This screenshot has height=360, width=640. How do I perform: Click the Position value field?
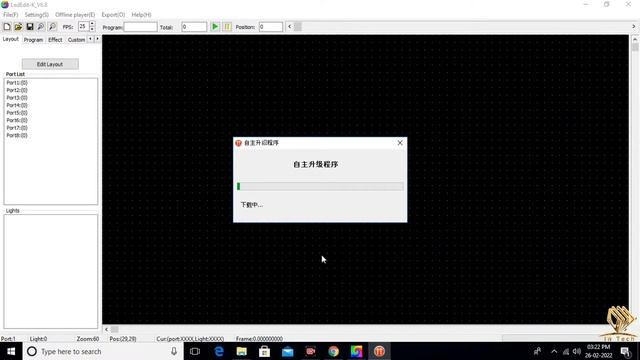click(x=271, y=27)
